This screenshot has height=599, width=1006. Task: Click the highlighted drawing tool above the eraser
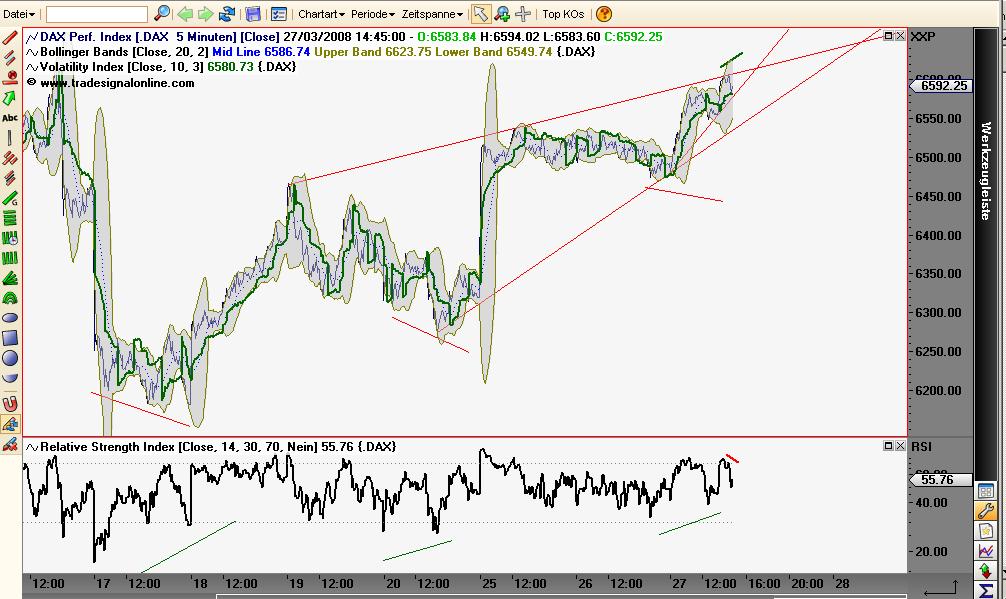coord(10,424)
